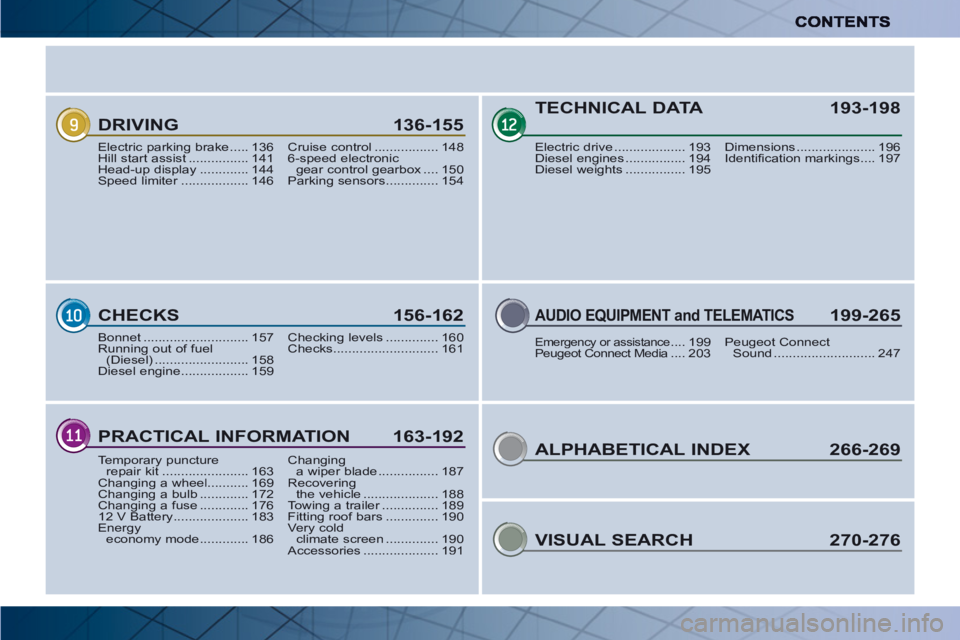The image size is (960, 640).
Task: Open the TECHNICAL DATA heading
Action: point(619,108)
